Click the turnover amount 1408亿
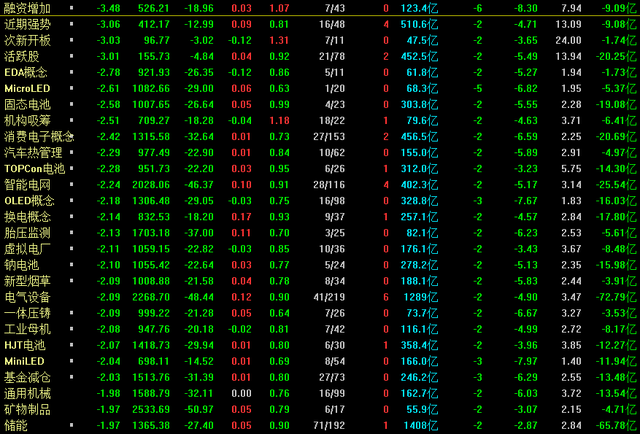The image size is (640, 434). pyautogui.click(x=421, y=425)
